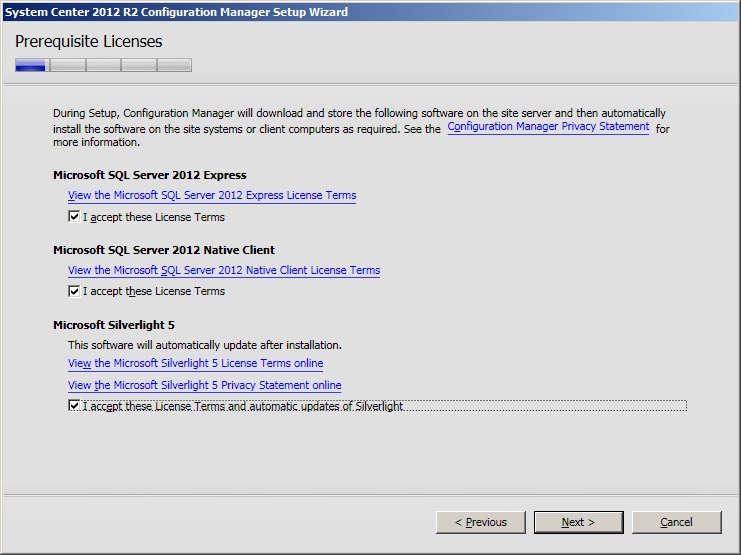Click the Next button
The image size is (741, 555).
[578, 522]
